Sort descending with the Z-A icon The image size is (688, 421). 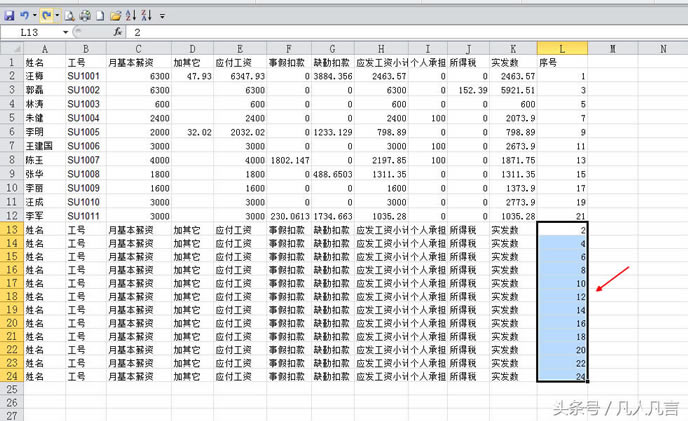pyautogui.click(x=147, y=16)
